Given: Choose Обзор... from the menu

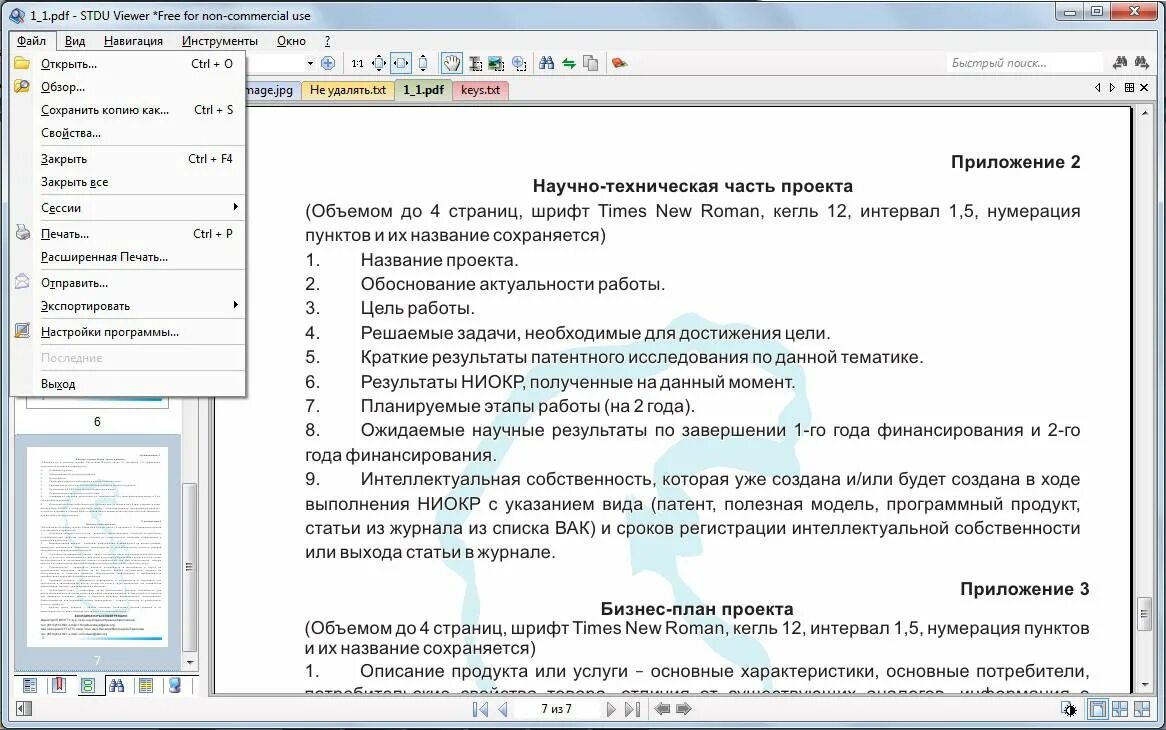Looking at the screenshot, I should click(128, 87).
